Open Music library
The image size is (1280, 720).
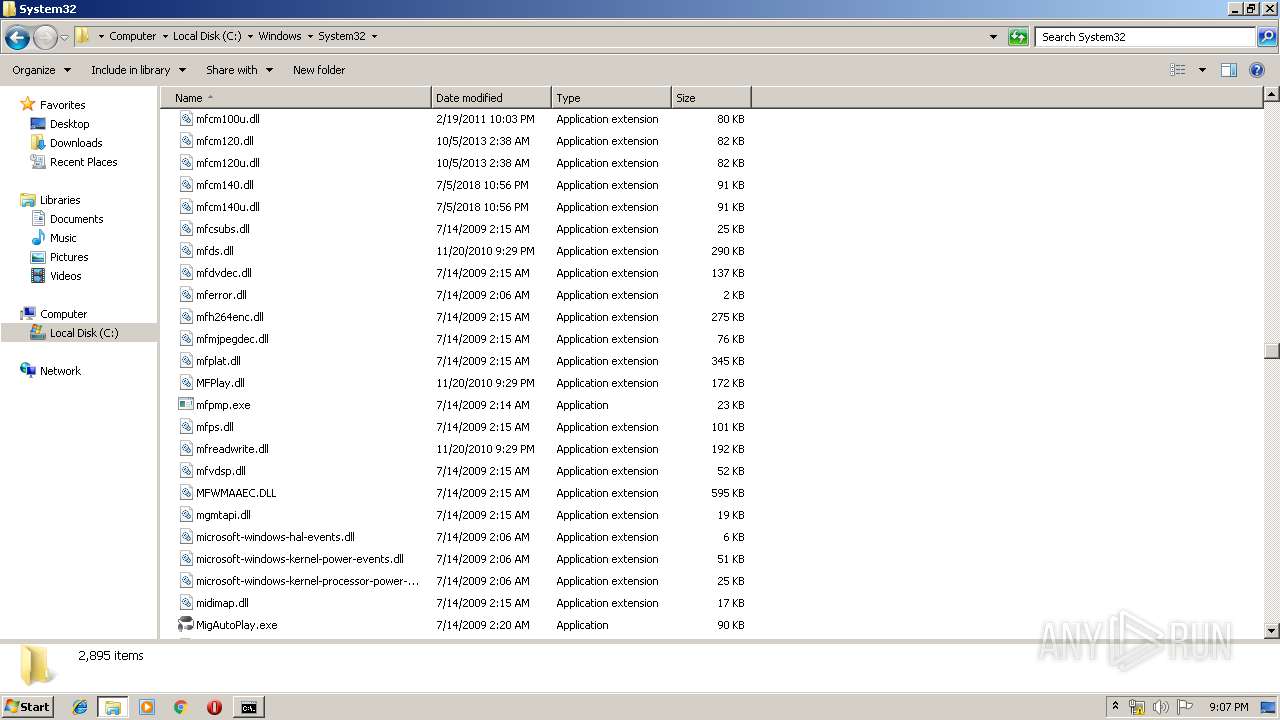pos(63,238)
